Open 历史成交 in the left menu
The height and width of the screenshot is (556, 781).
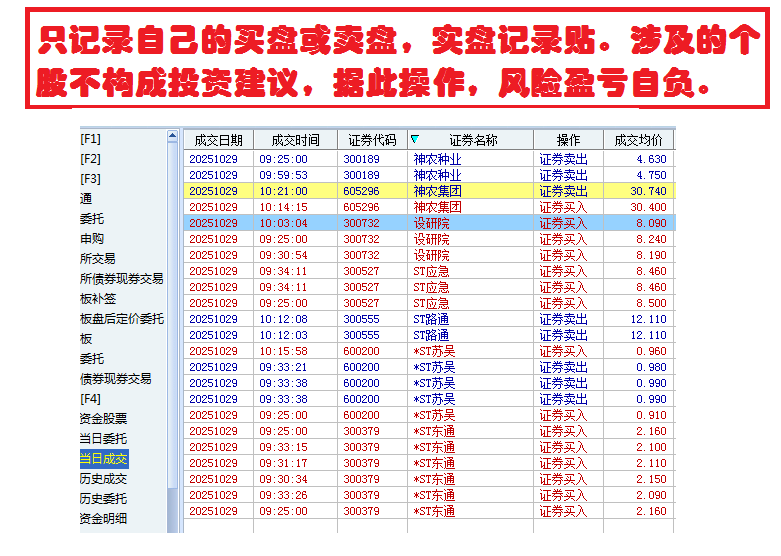[104, 479]
